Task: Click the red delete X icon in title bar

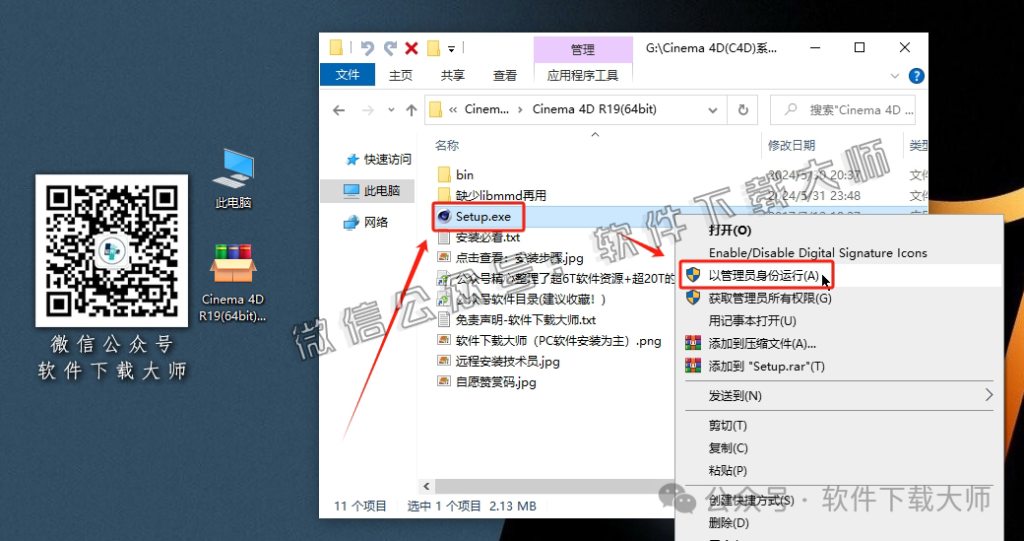Action: point(411,48)
